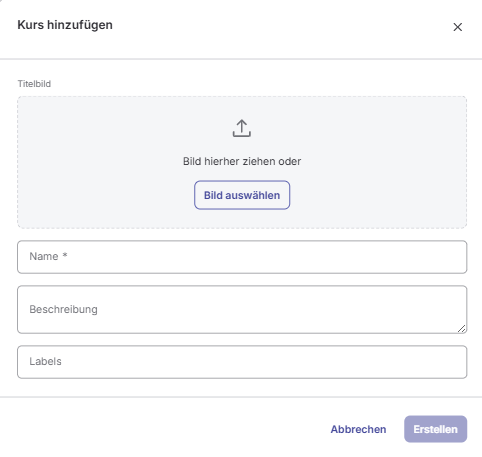Click the upload arrow icon
The height and width of the screenshot is (457, 482).
[242, 128]
